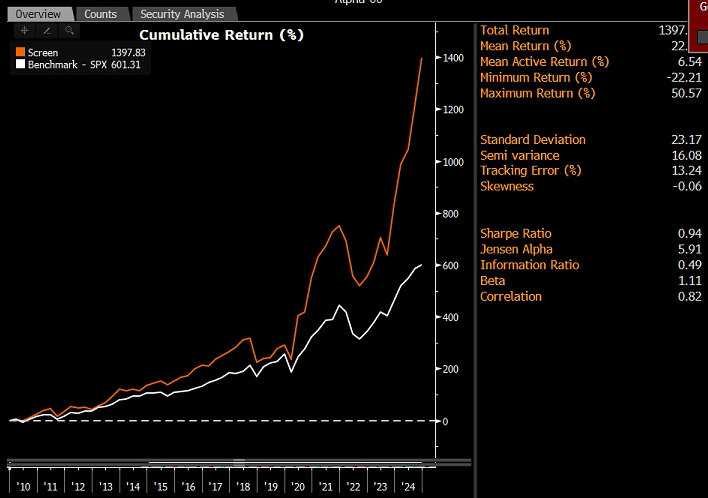This screenshot has width=708, height=498.
Task: Click the Mean Active Return (%) label
Action: pos(545,62)
